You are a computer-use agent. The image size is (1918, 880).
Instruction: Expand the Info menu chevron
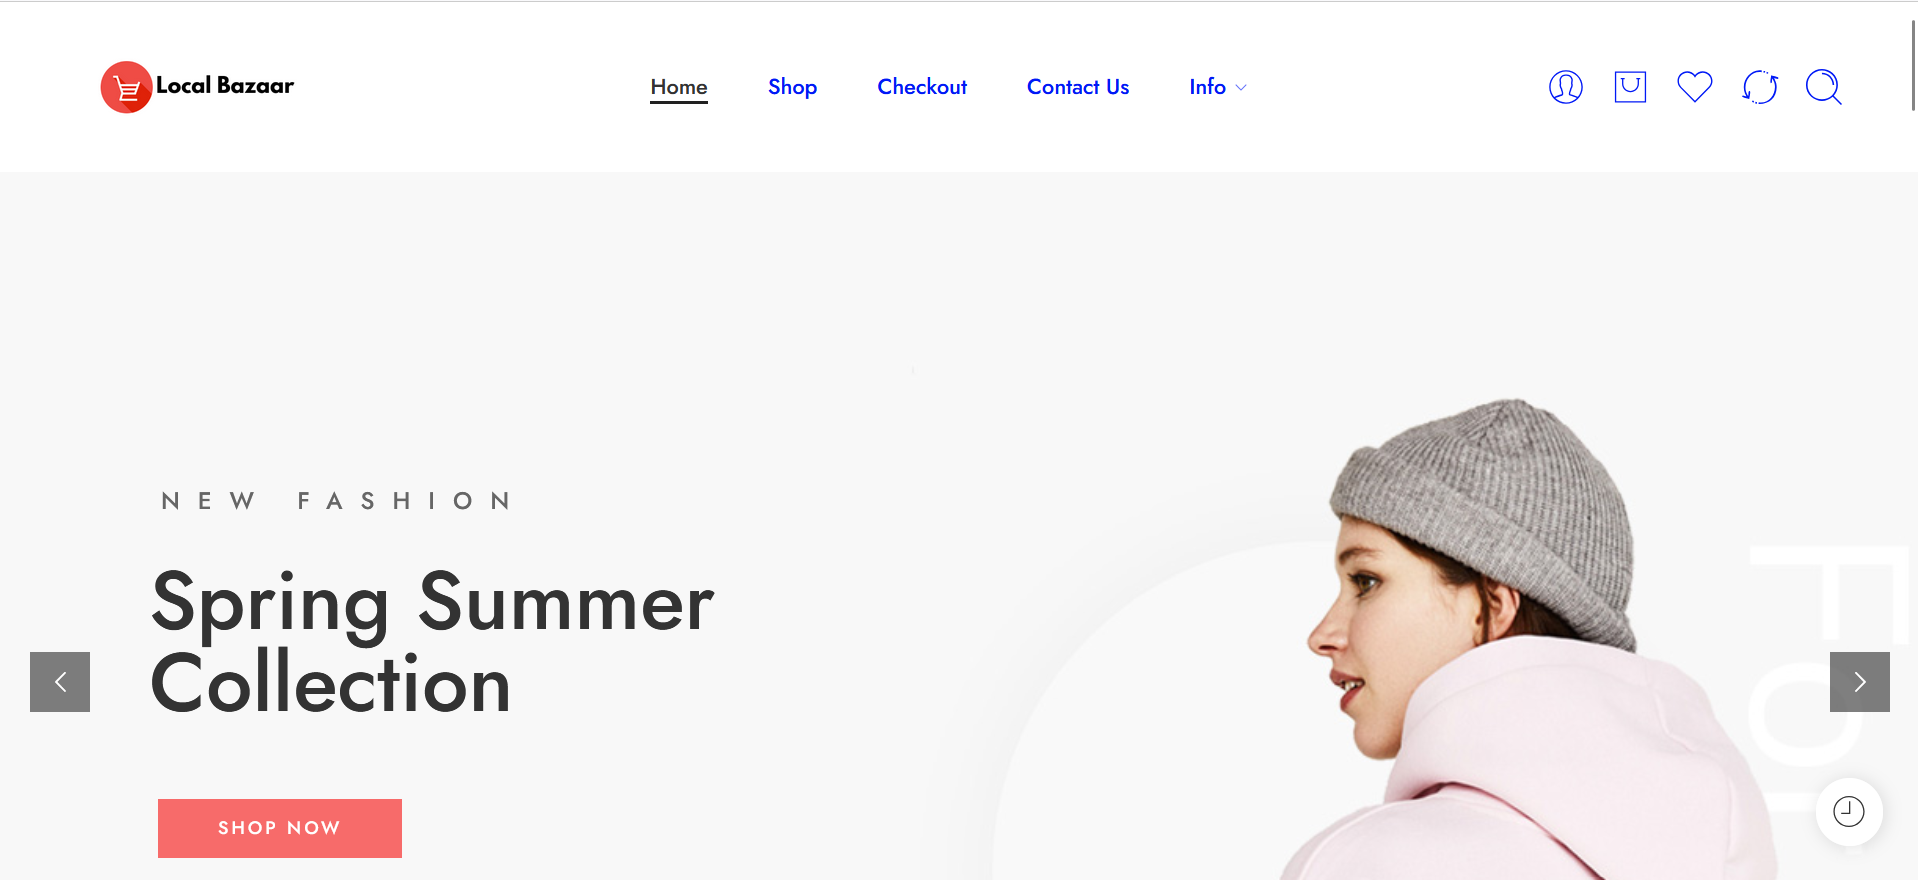point(1241,88)
